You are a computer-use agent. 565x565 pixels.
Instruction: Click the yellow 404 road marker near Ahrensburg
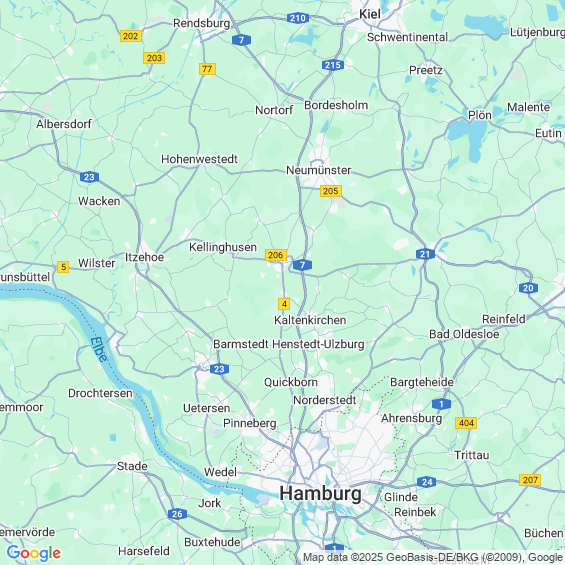click(466, 423)
